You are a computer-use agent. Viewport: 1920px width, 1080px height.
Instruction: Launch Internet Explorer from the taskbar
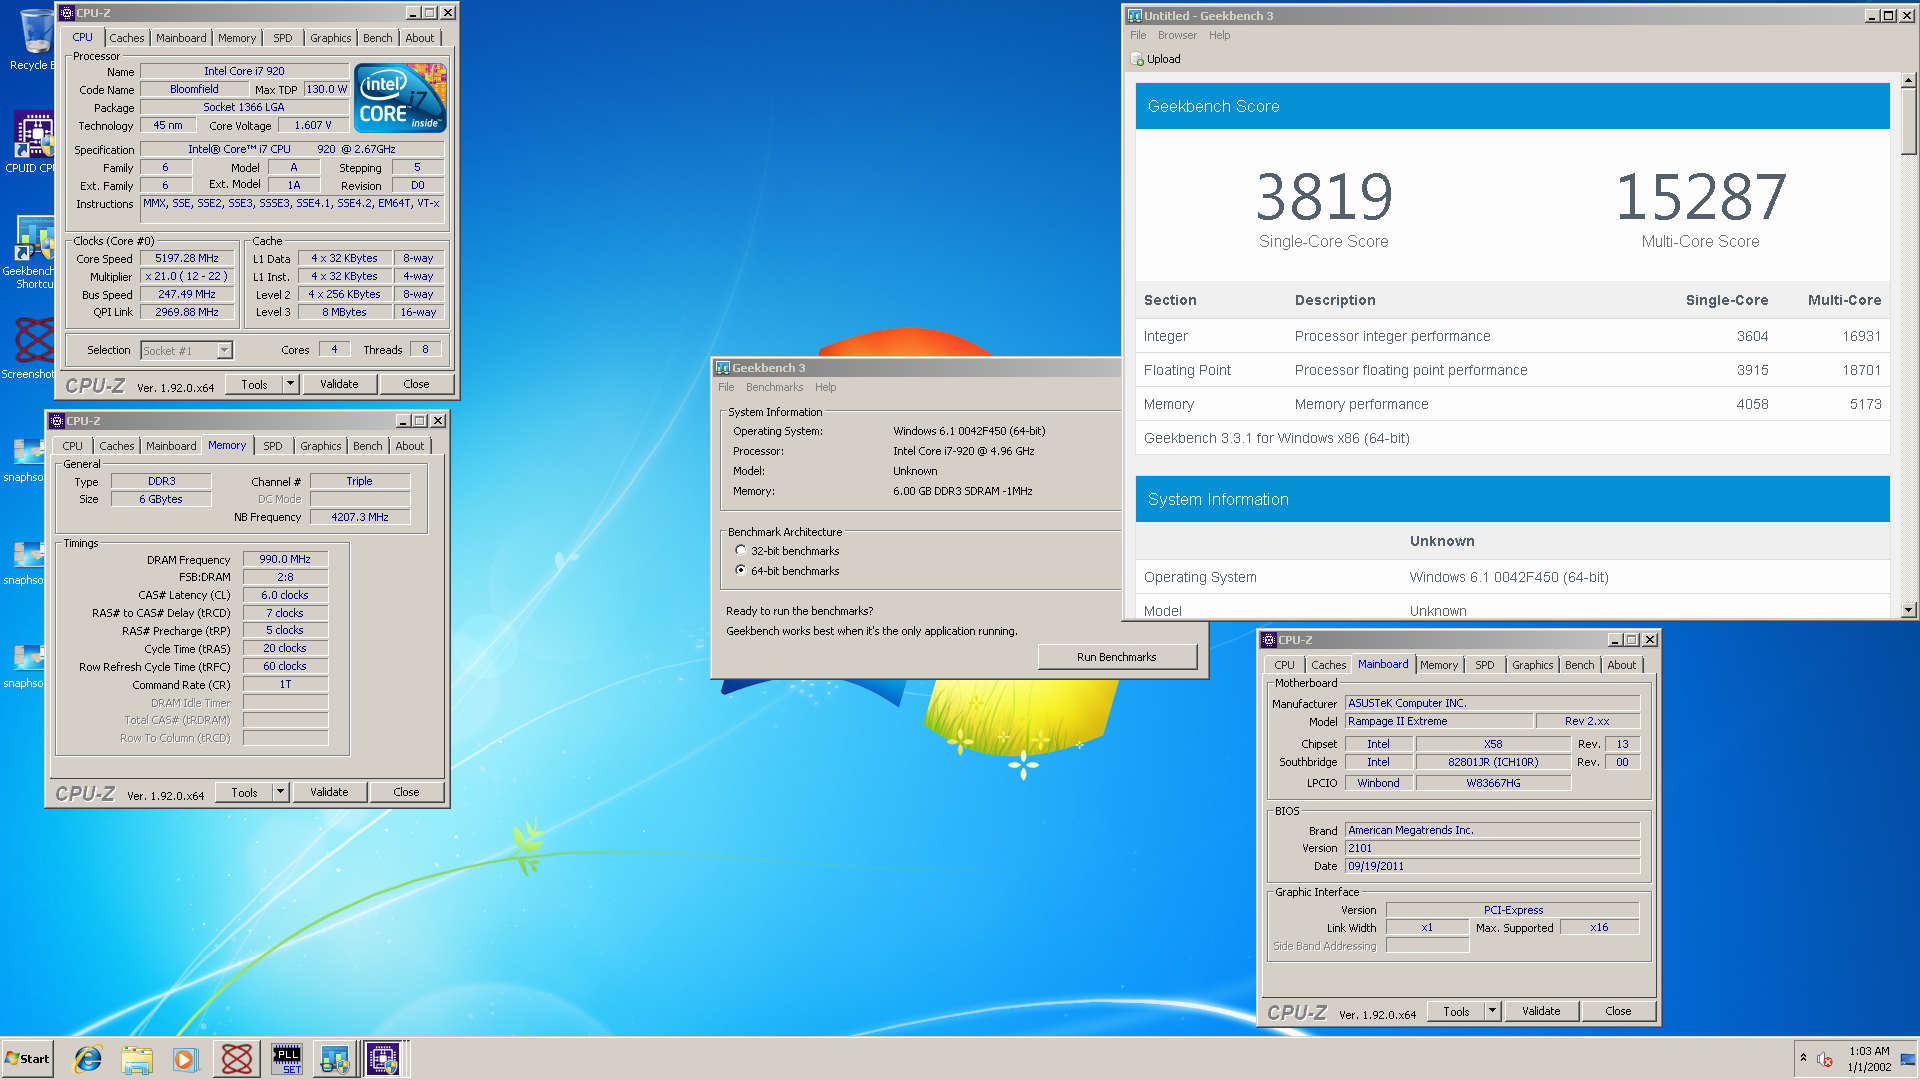coord(88,1059)
